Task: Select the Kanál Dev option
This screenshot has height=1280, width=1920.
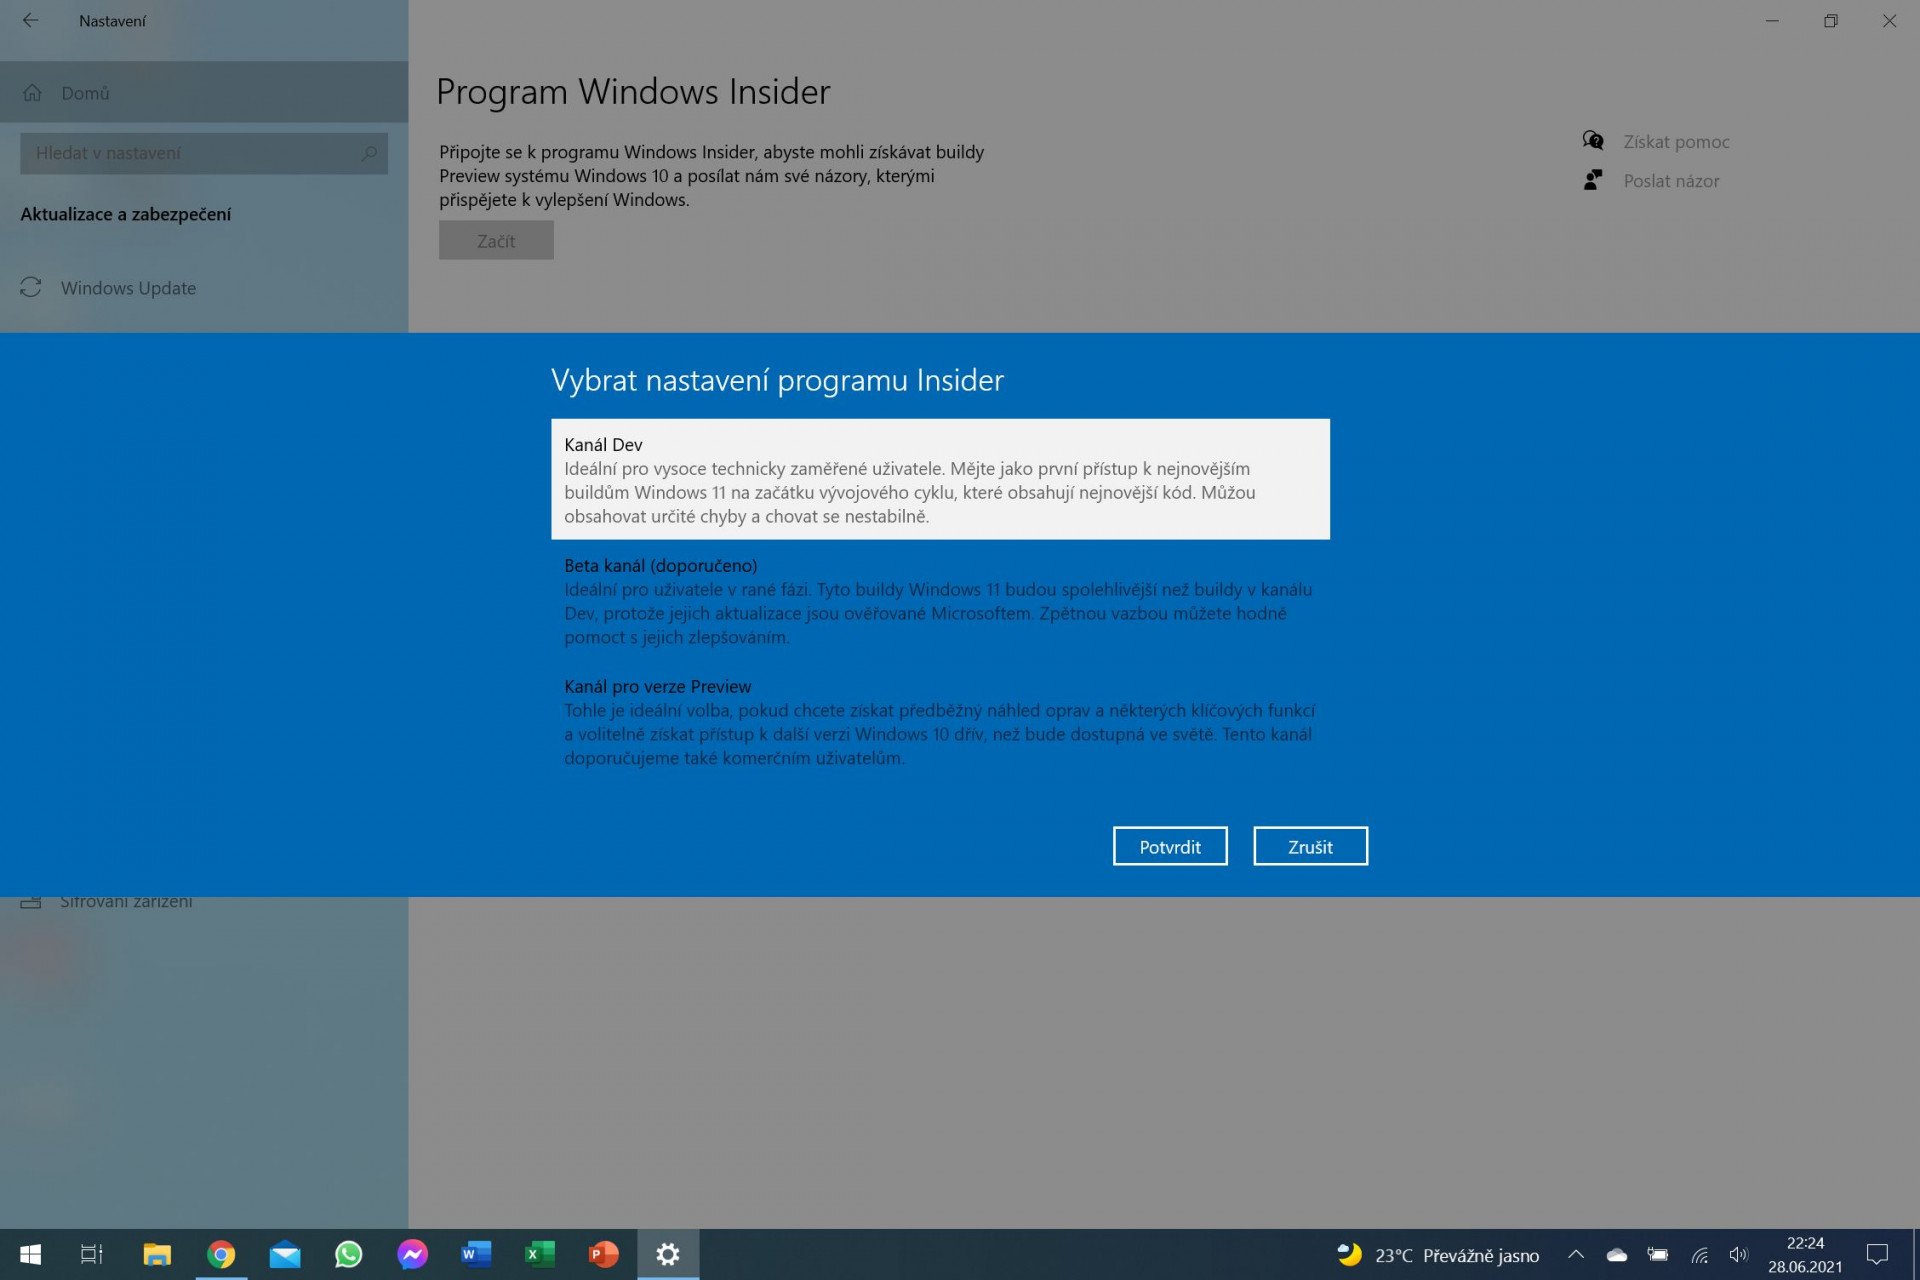Action: click(940, 479)
